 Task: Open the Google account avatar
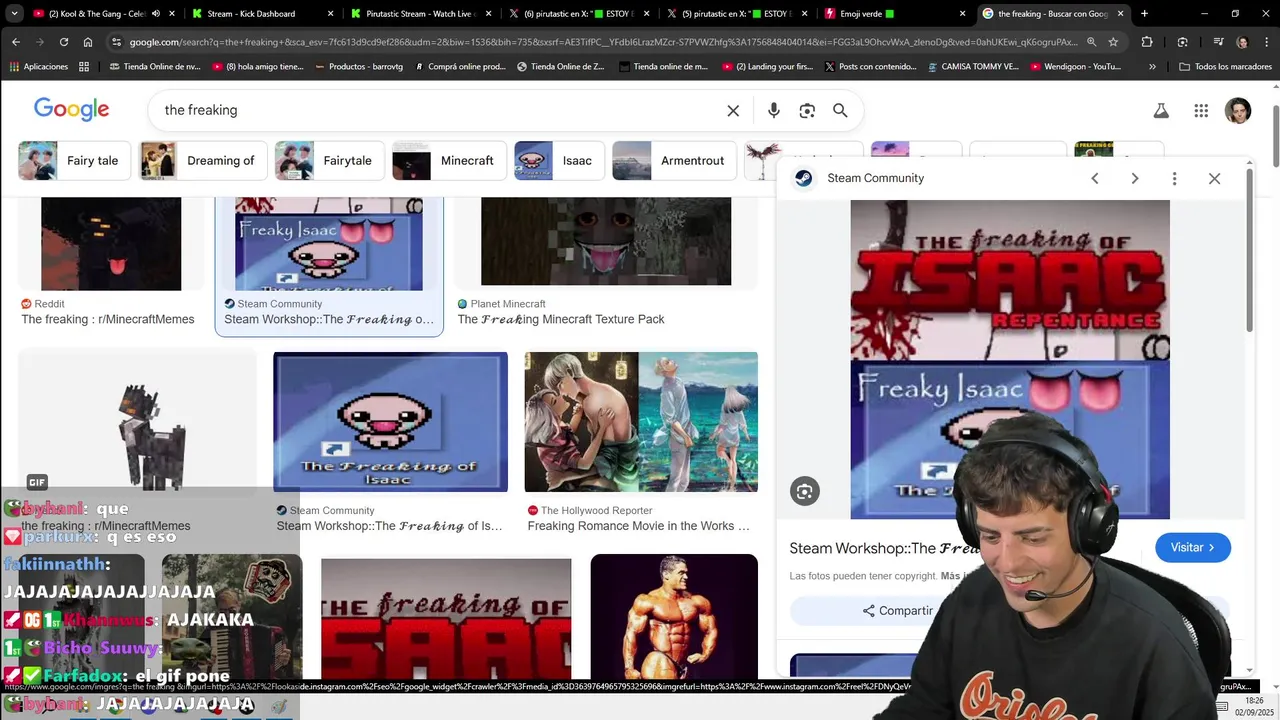tap(1238, 111)
